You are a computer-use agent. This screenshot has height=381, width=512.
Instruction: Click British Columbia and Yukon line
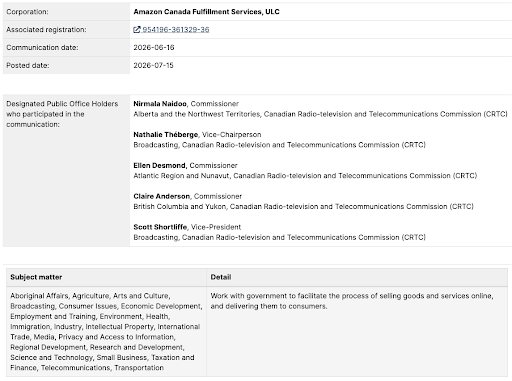point(303,206)
